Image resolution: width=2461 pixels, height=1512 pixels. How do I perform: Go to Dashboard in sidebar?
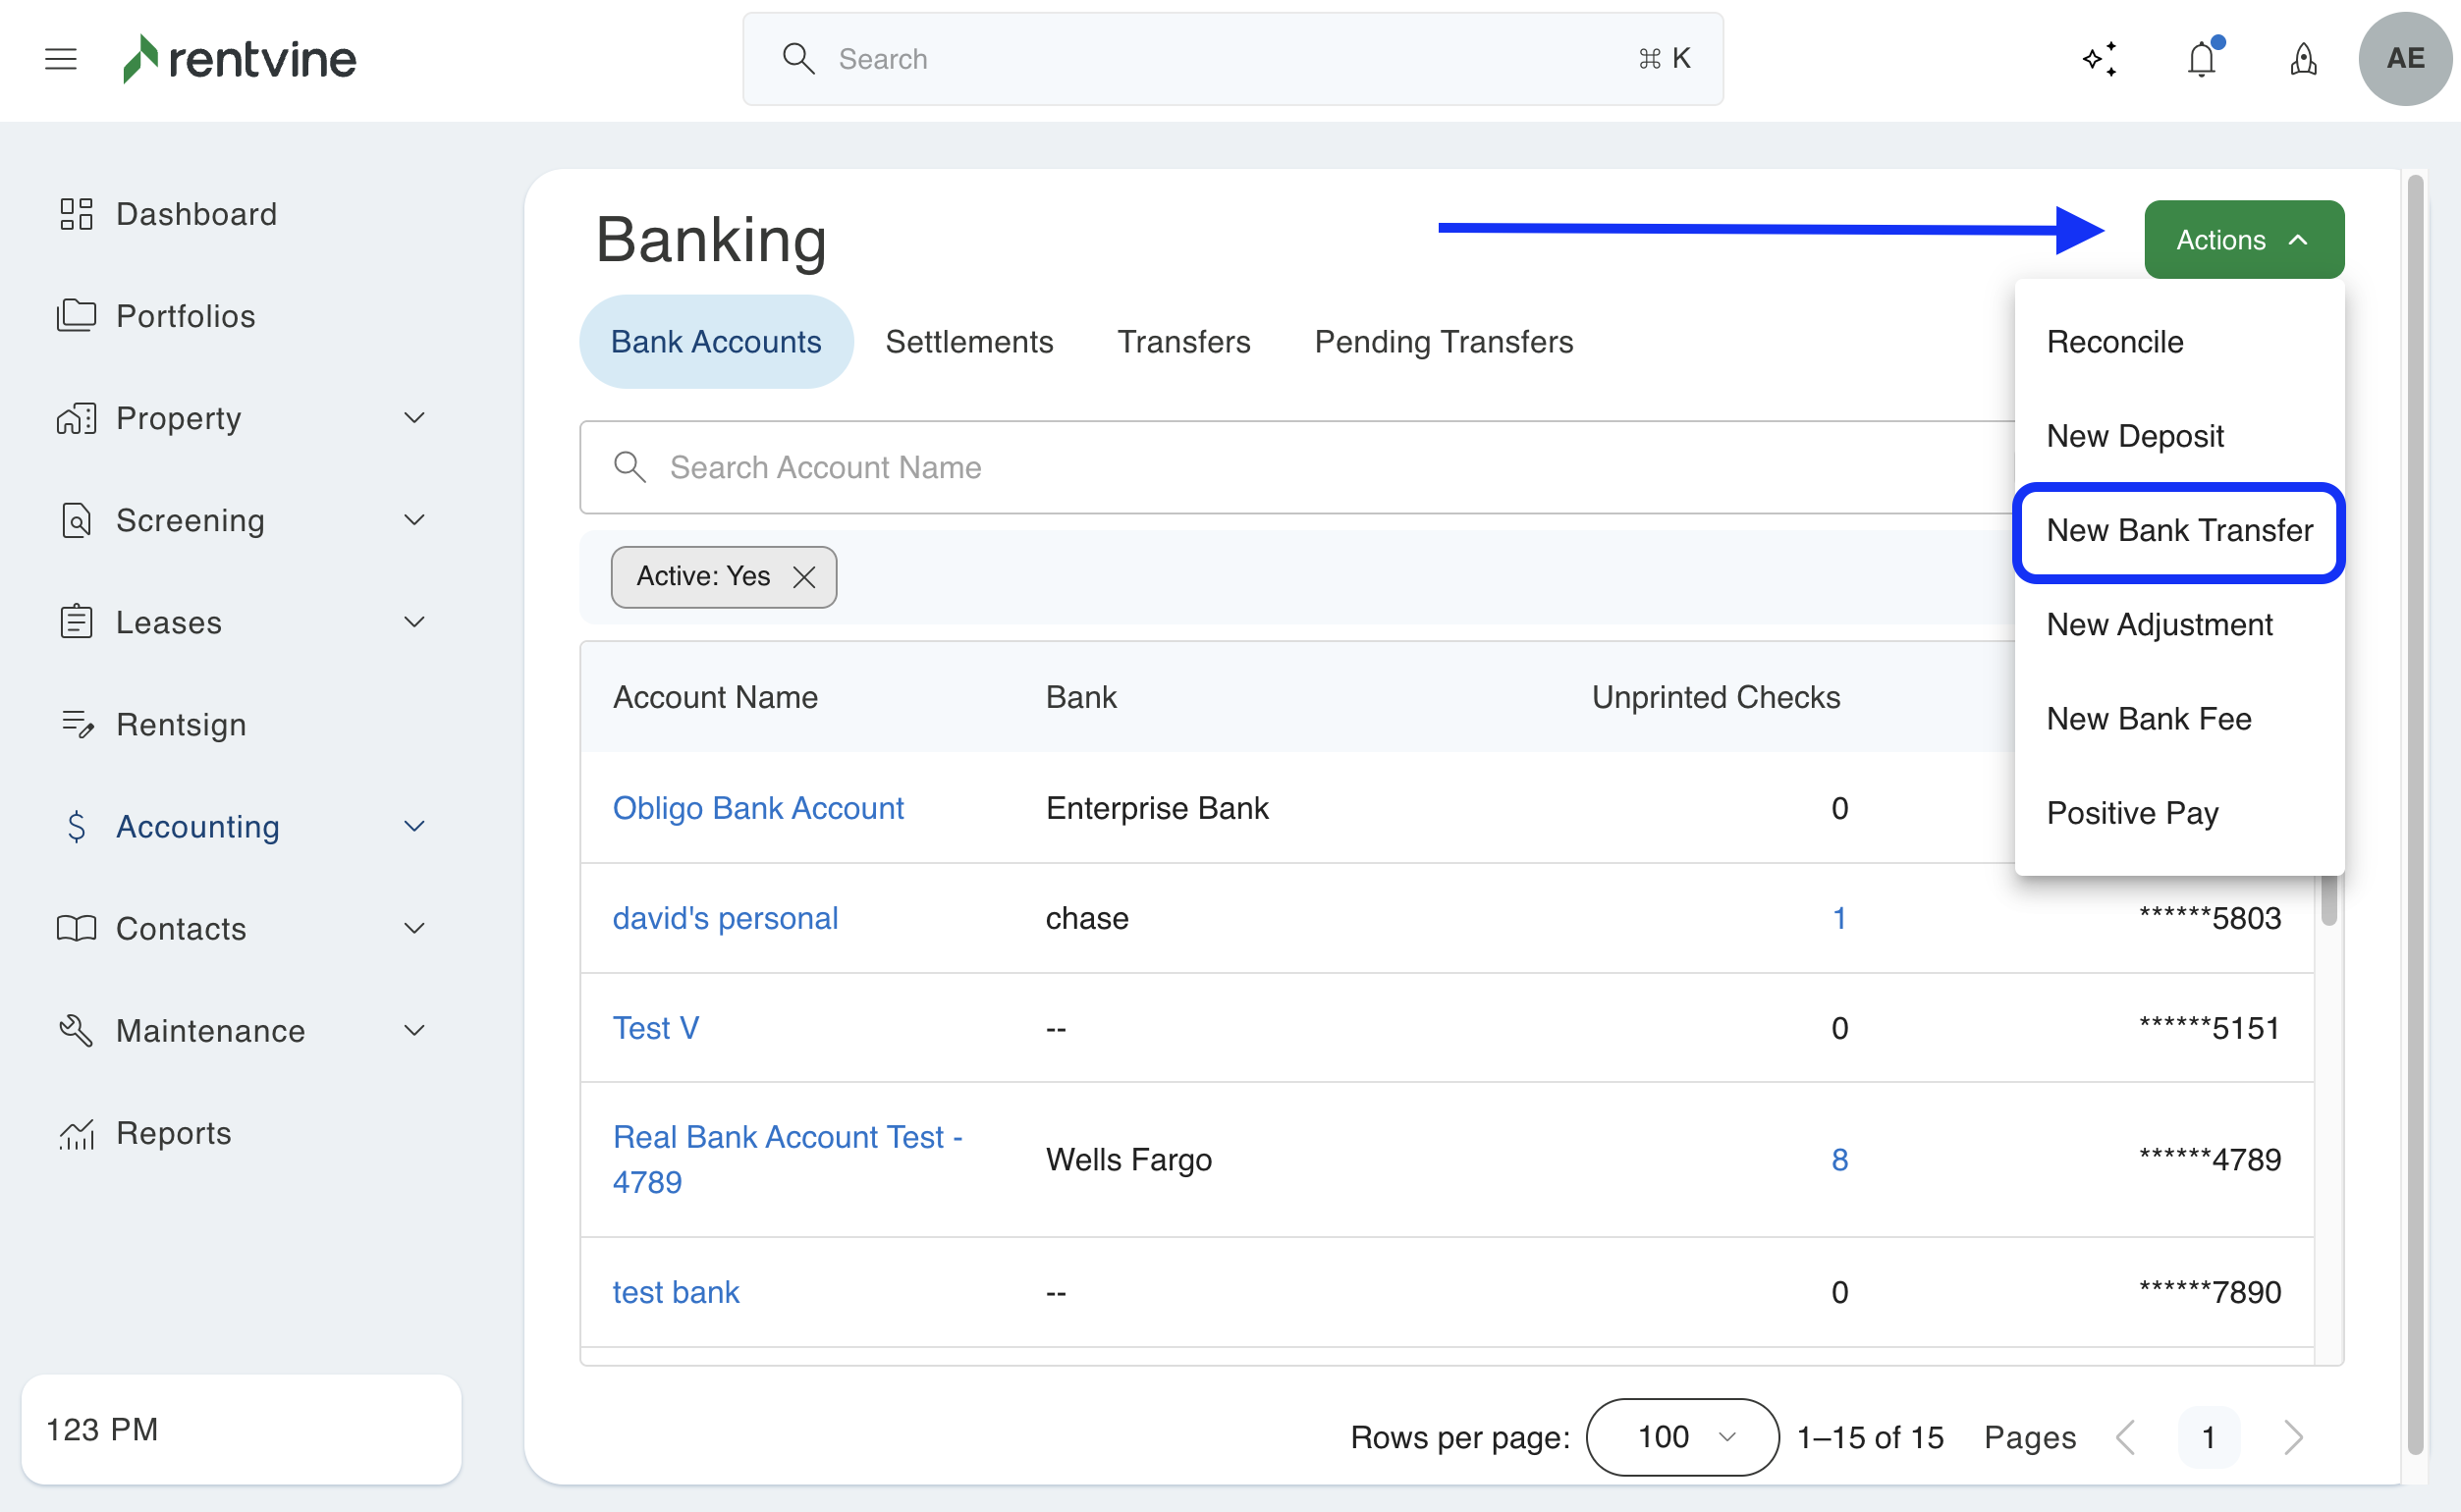coord(196,214)
